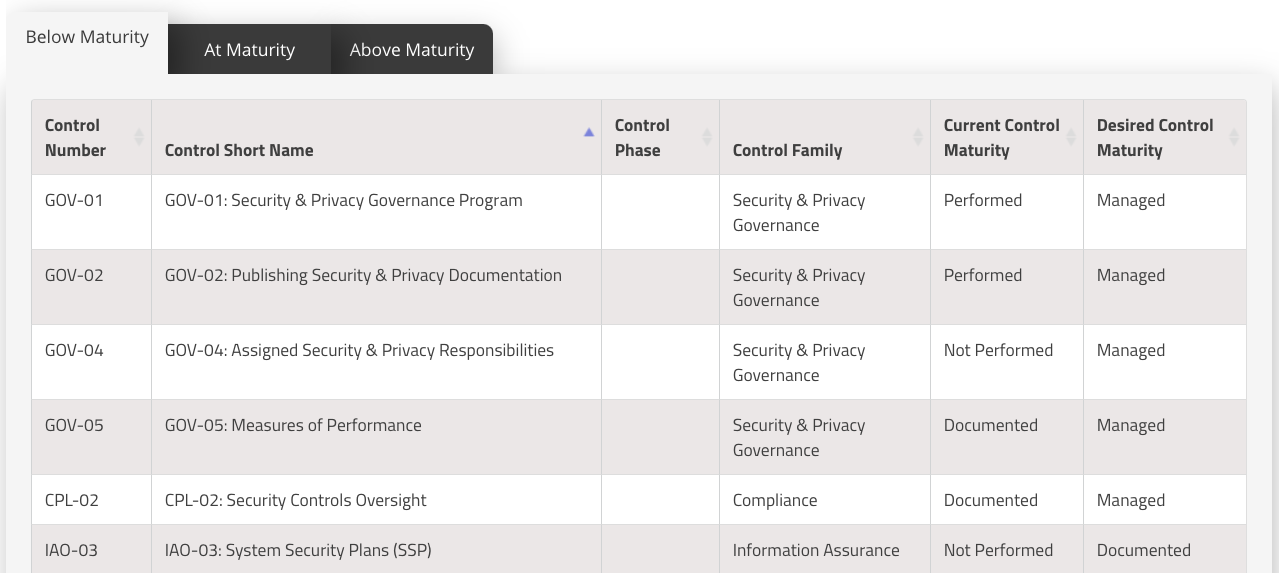The height and width of the screenshot is (573, 1279).
Task: Sort by Control Family column arrows
Action: (918, 138)
